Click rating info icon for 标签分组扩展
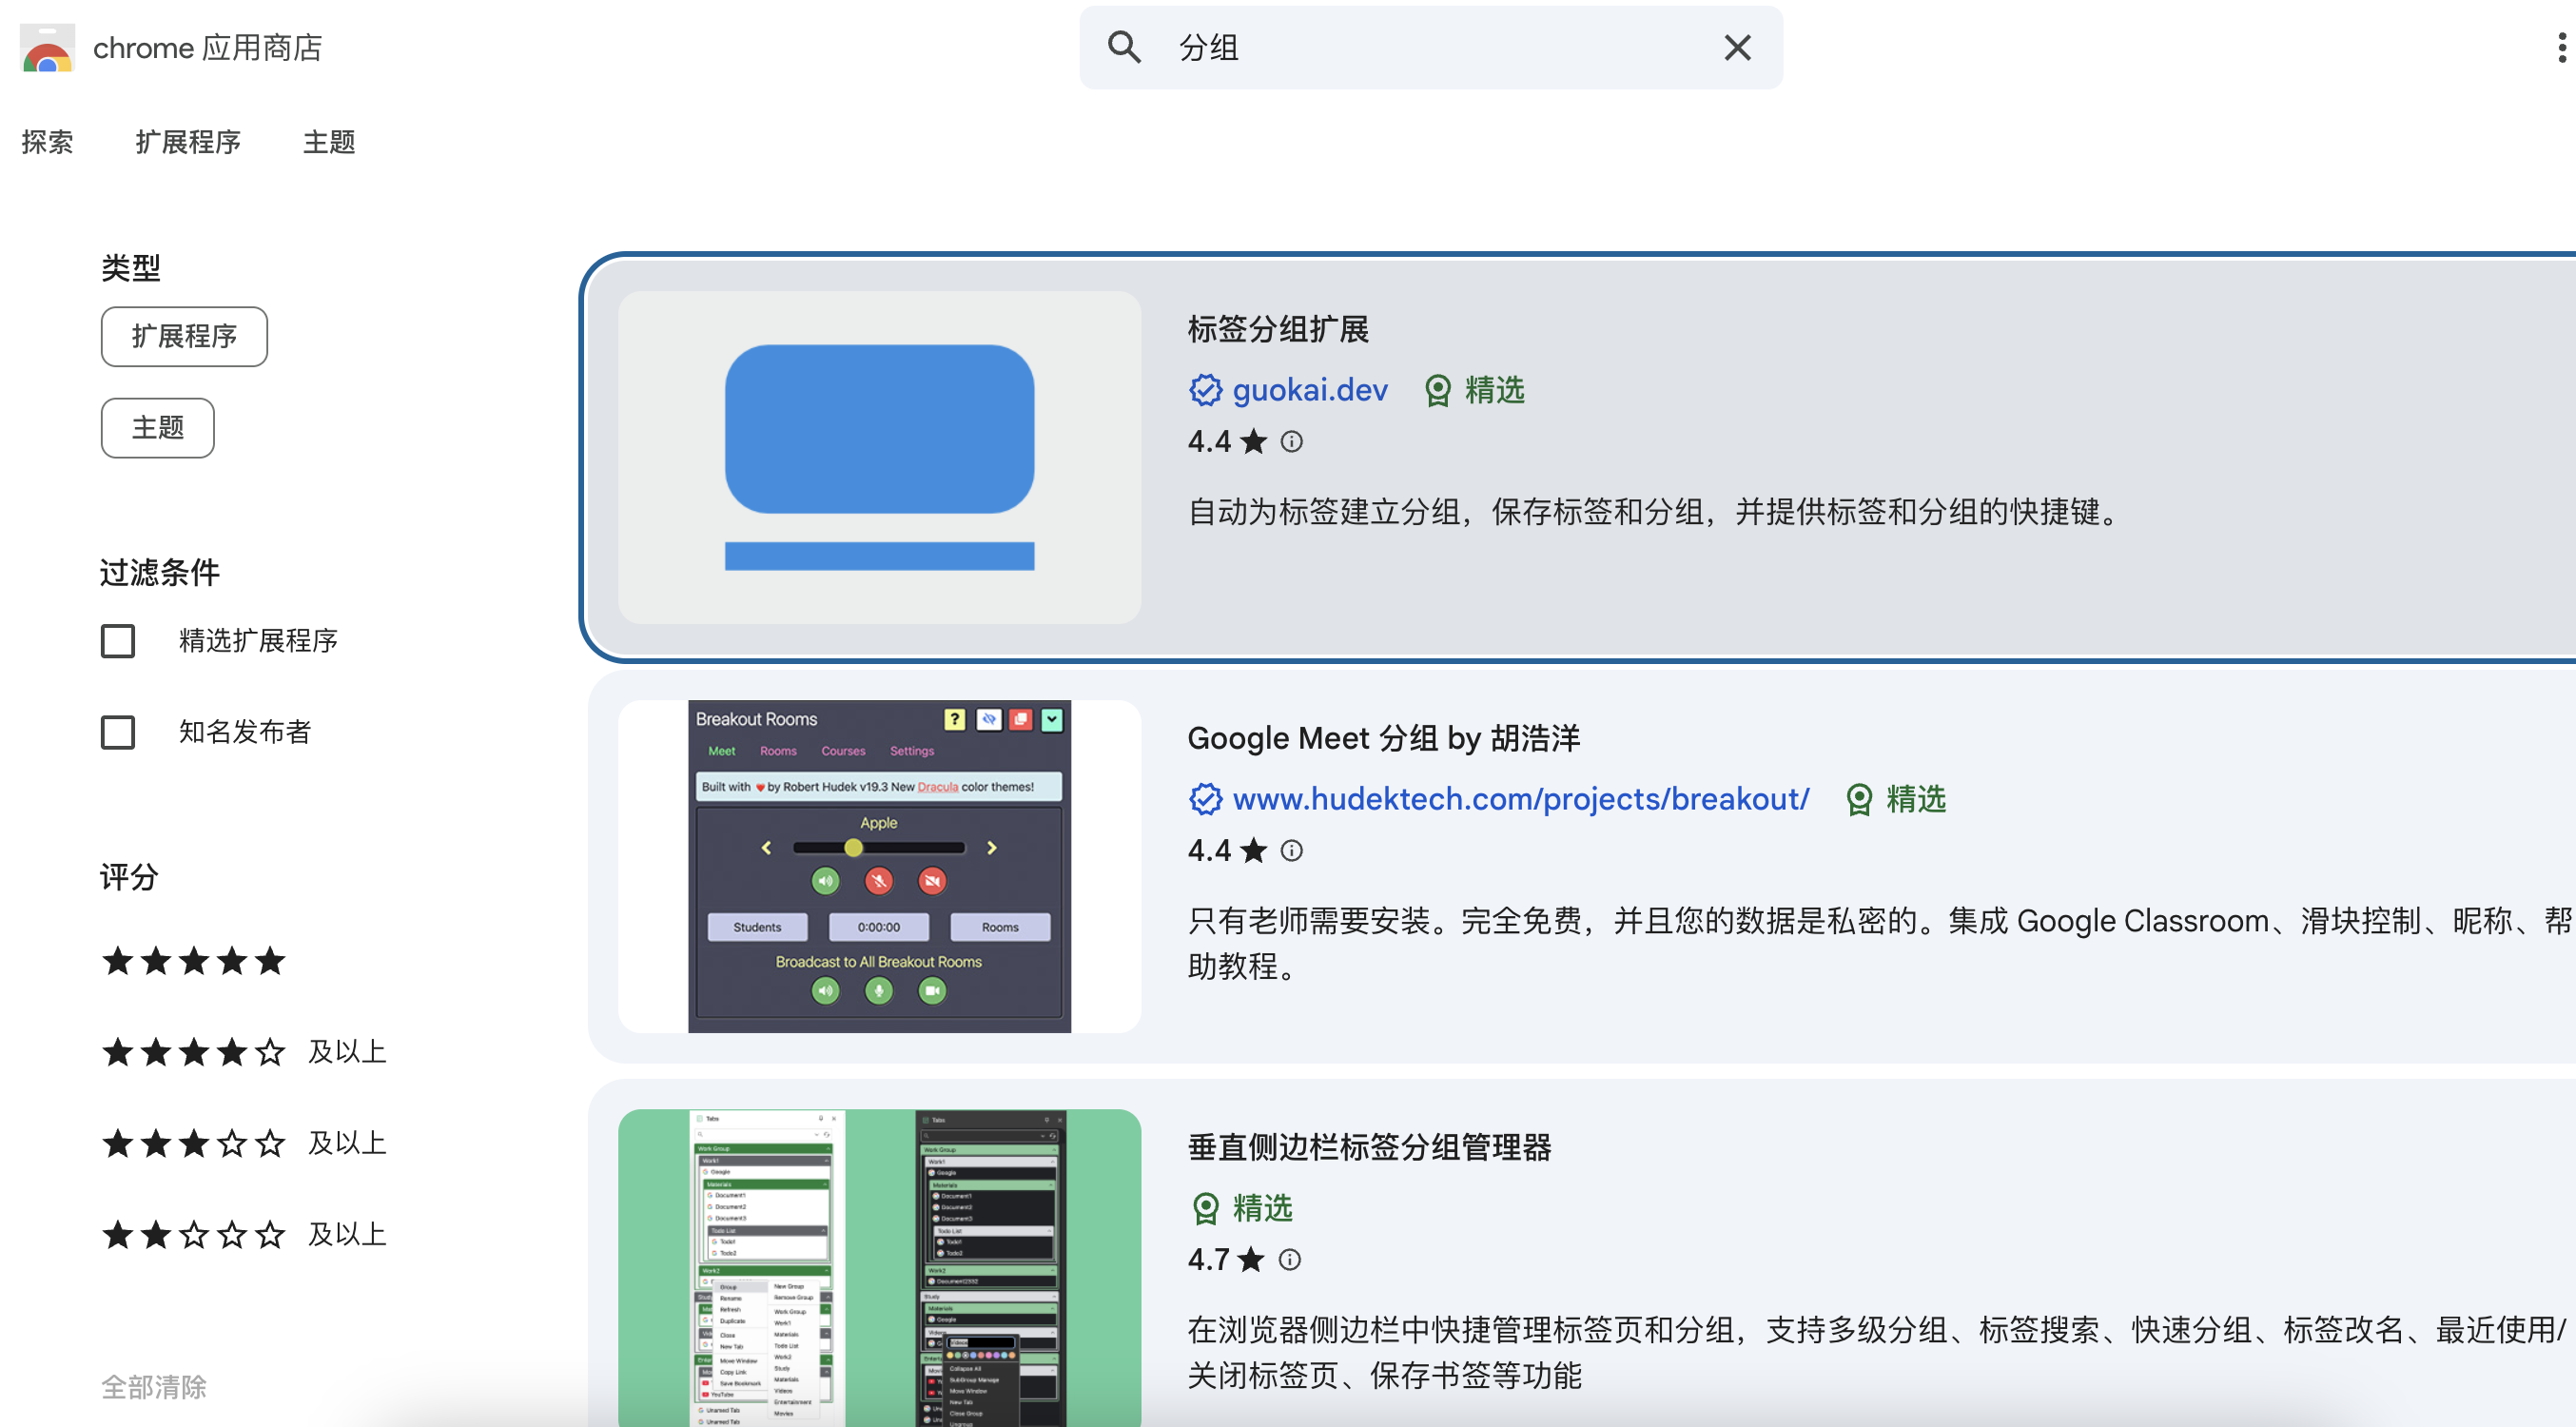 pyautogui.click(x=1291, y=441)
